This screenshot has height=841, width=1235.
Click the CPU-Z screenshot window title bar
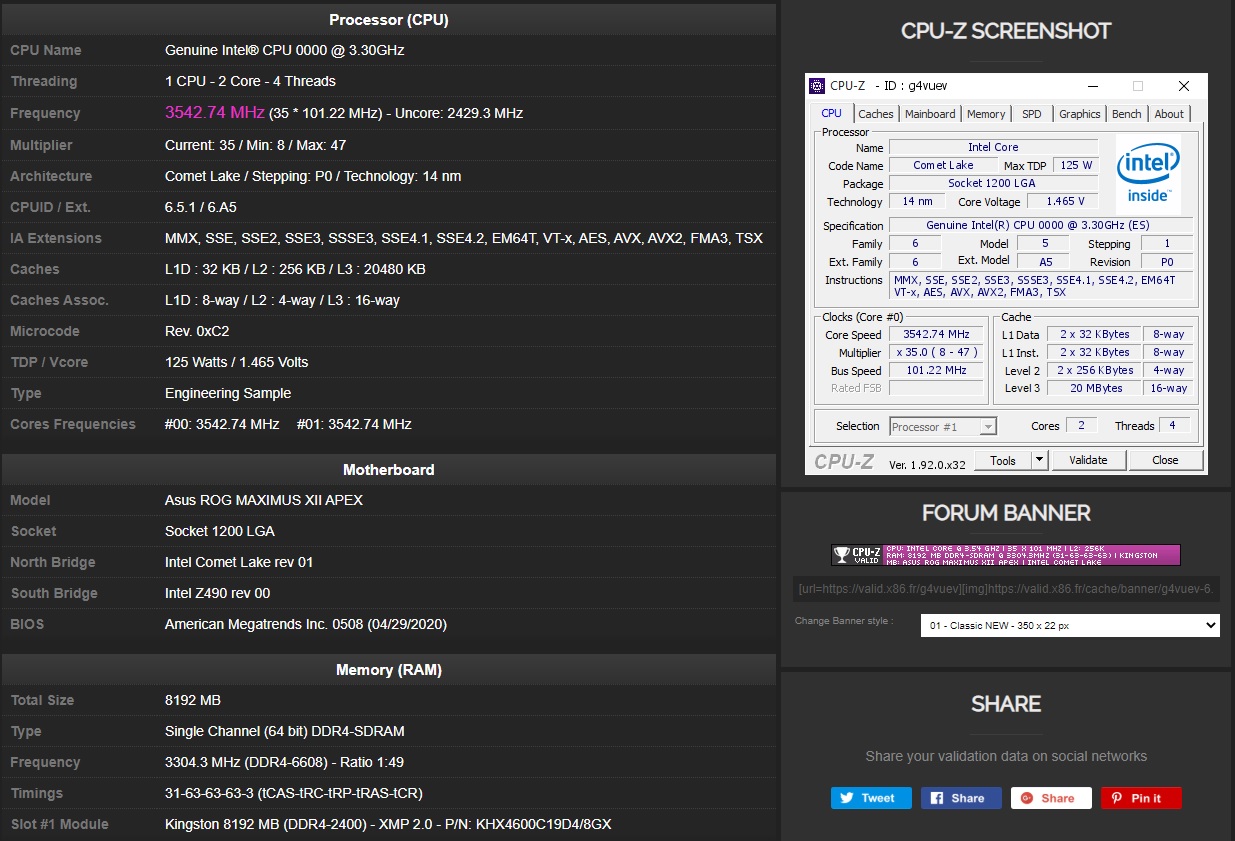[1006, 86]
